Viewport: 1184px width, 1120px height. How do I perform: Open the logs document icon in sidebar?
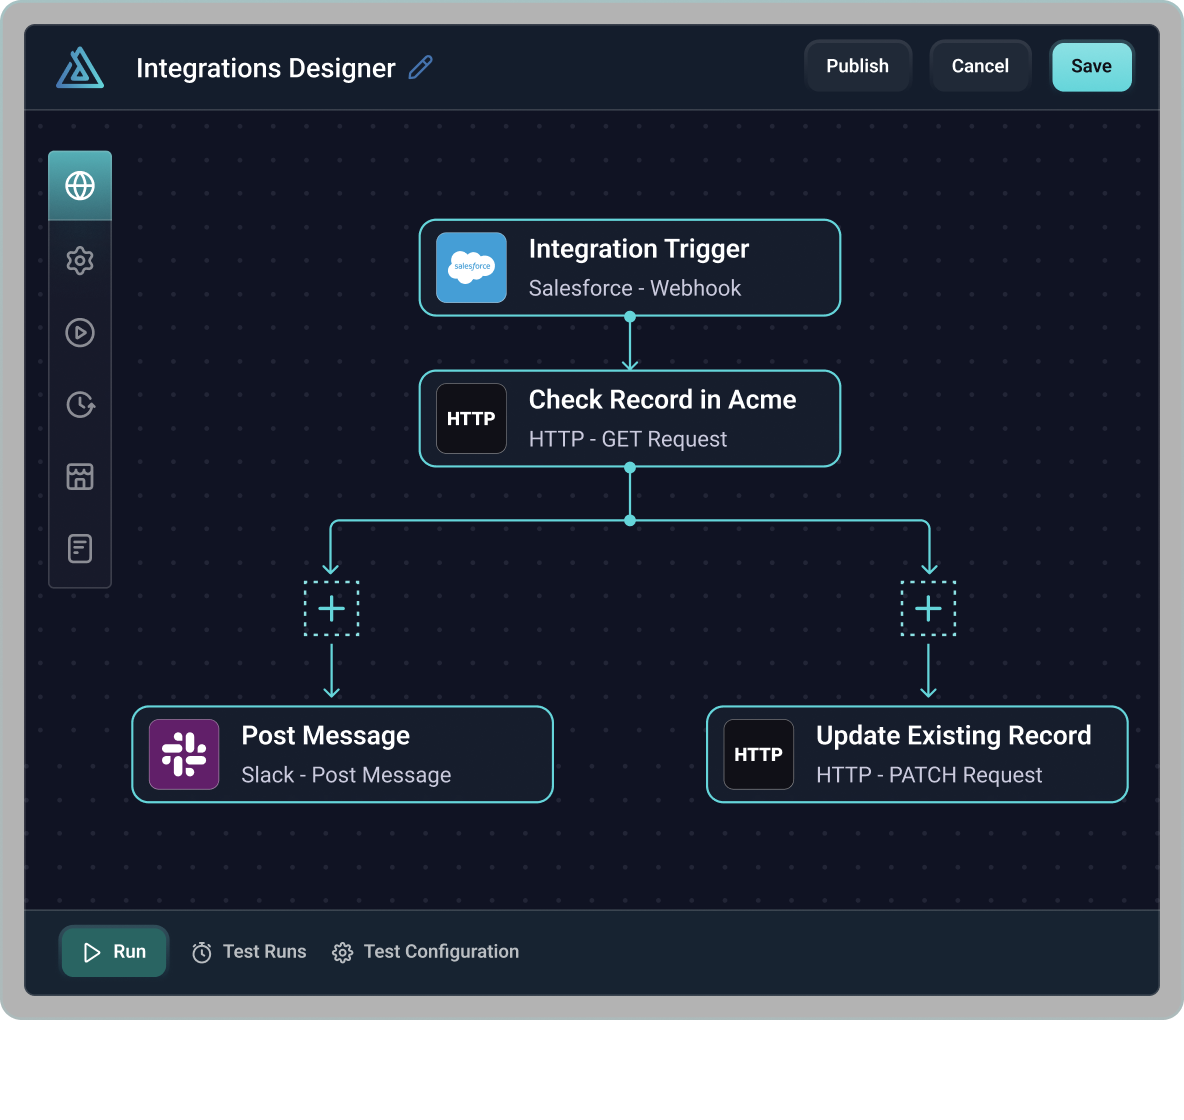pos(80,548)
